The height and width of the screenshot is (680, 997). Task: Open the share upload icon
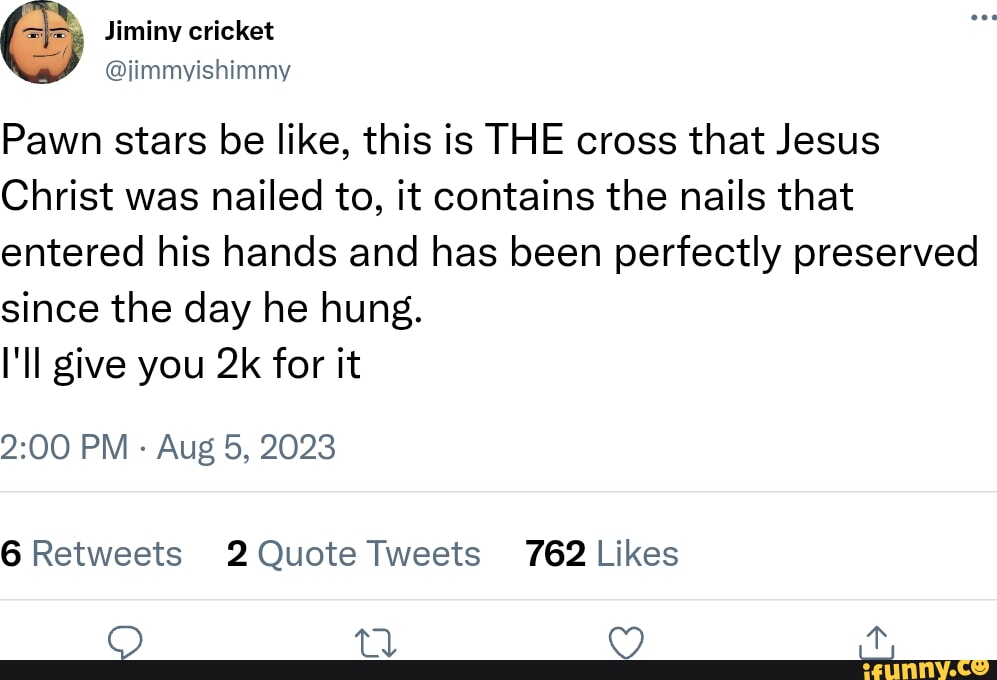click(x=874, y=641)
